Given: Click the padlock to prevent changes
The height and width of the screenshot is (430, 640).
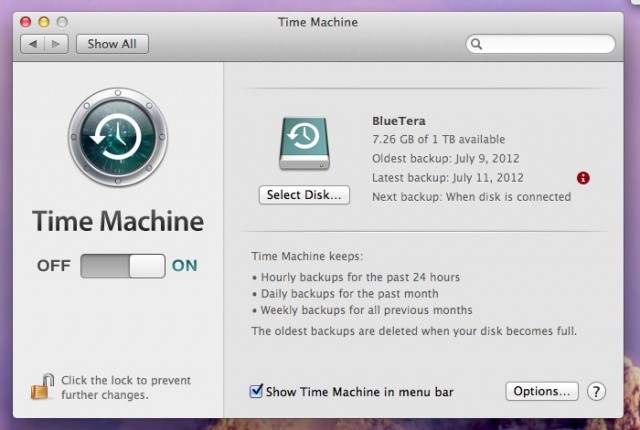Looking at the screenshot, I should (42, 386).
